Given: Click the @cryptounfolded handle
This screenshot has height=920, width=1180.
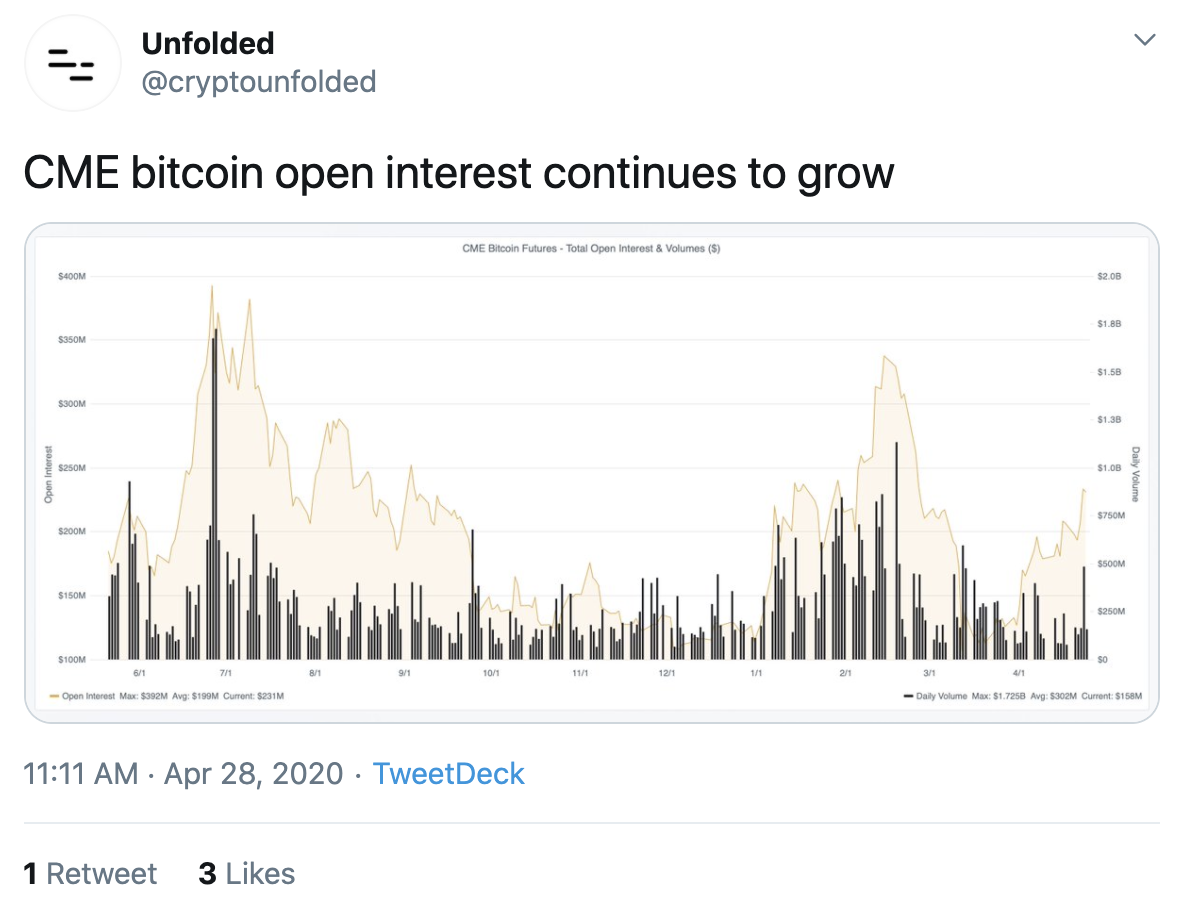Looking at the screenshot, I should (259, 81).
